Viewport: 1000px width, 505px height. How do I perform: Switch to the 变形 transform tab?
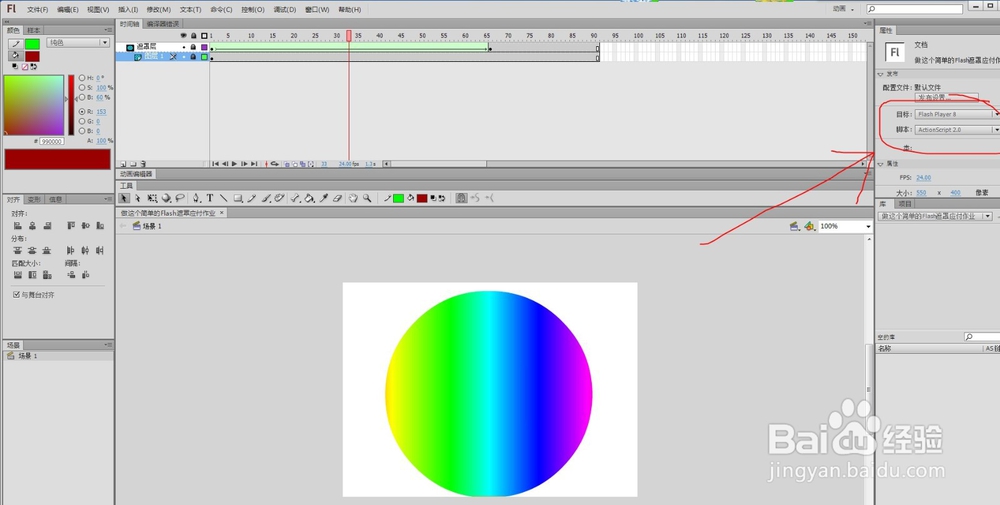(x=34, y=200)
